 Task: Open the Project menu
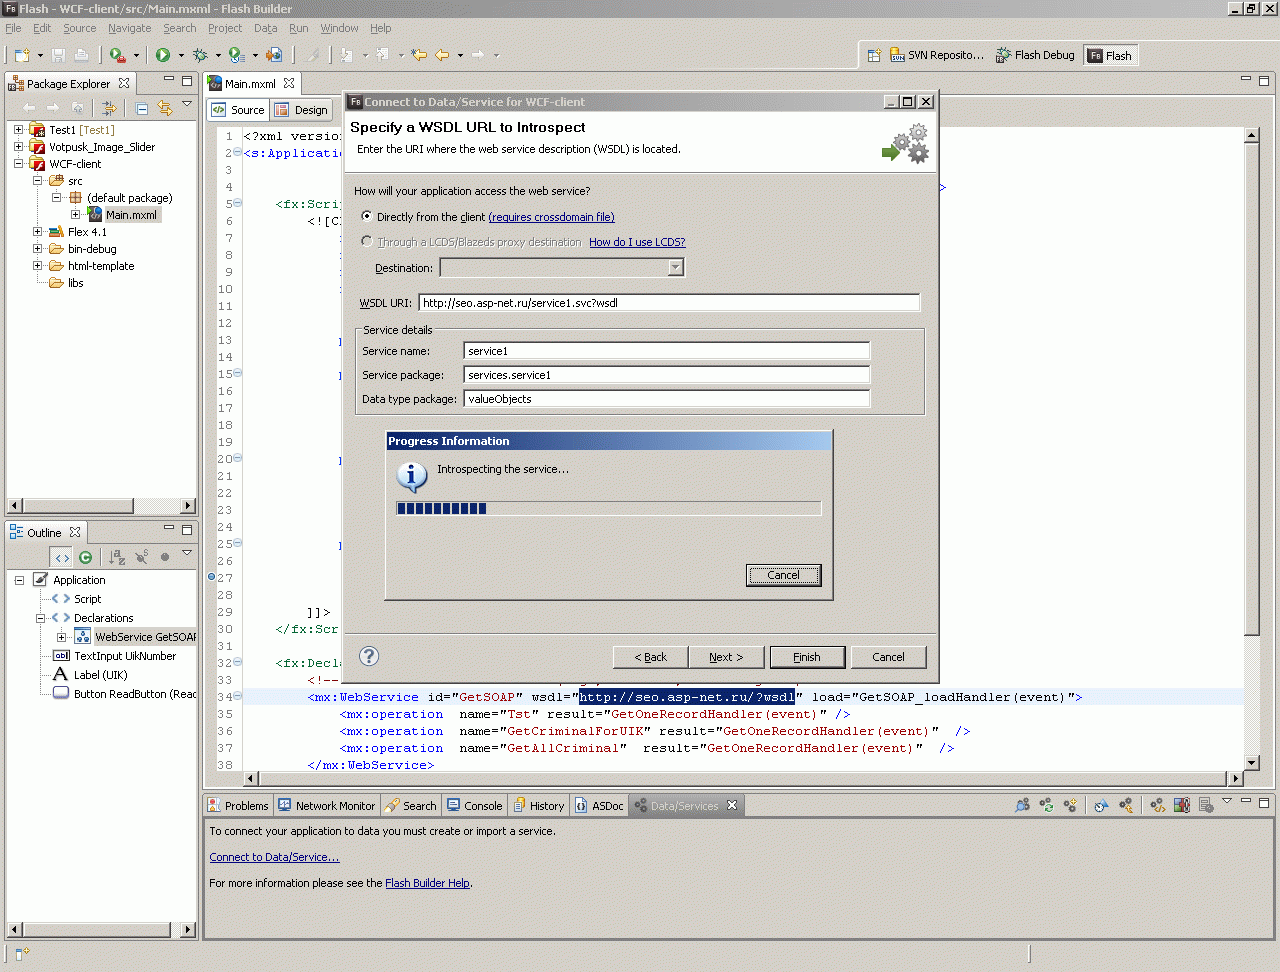point(225,28)
